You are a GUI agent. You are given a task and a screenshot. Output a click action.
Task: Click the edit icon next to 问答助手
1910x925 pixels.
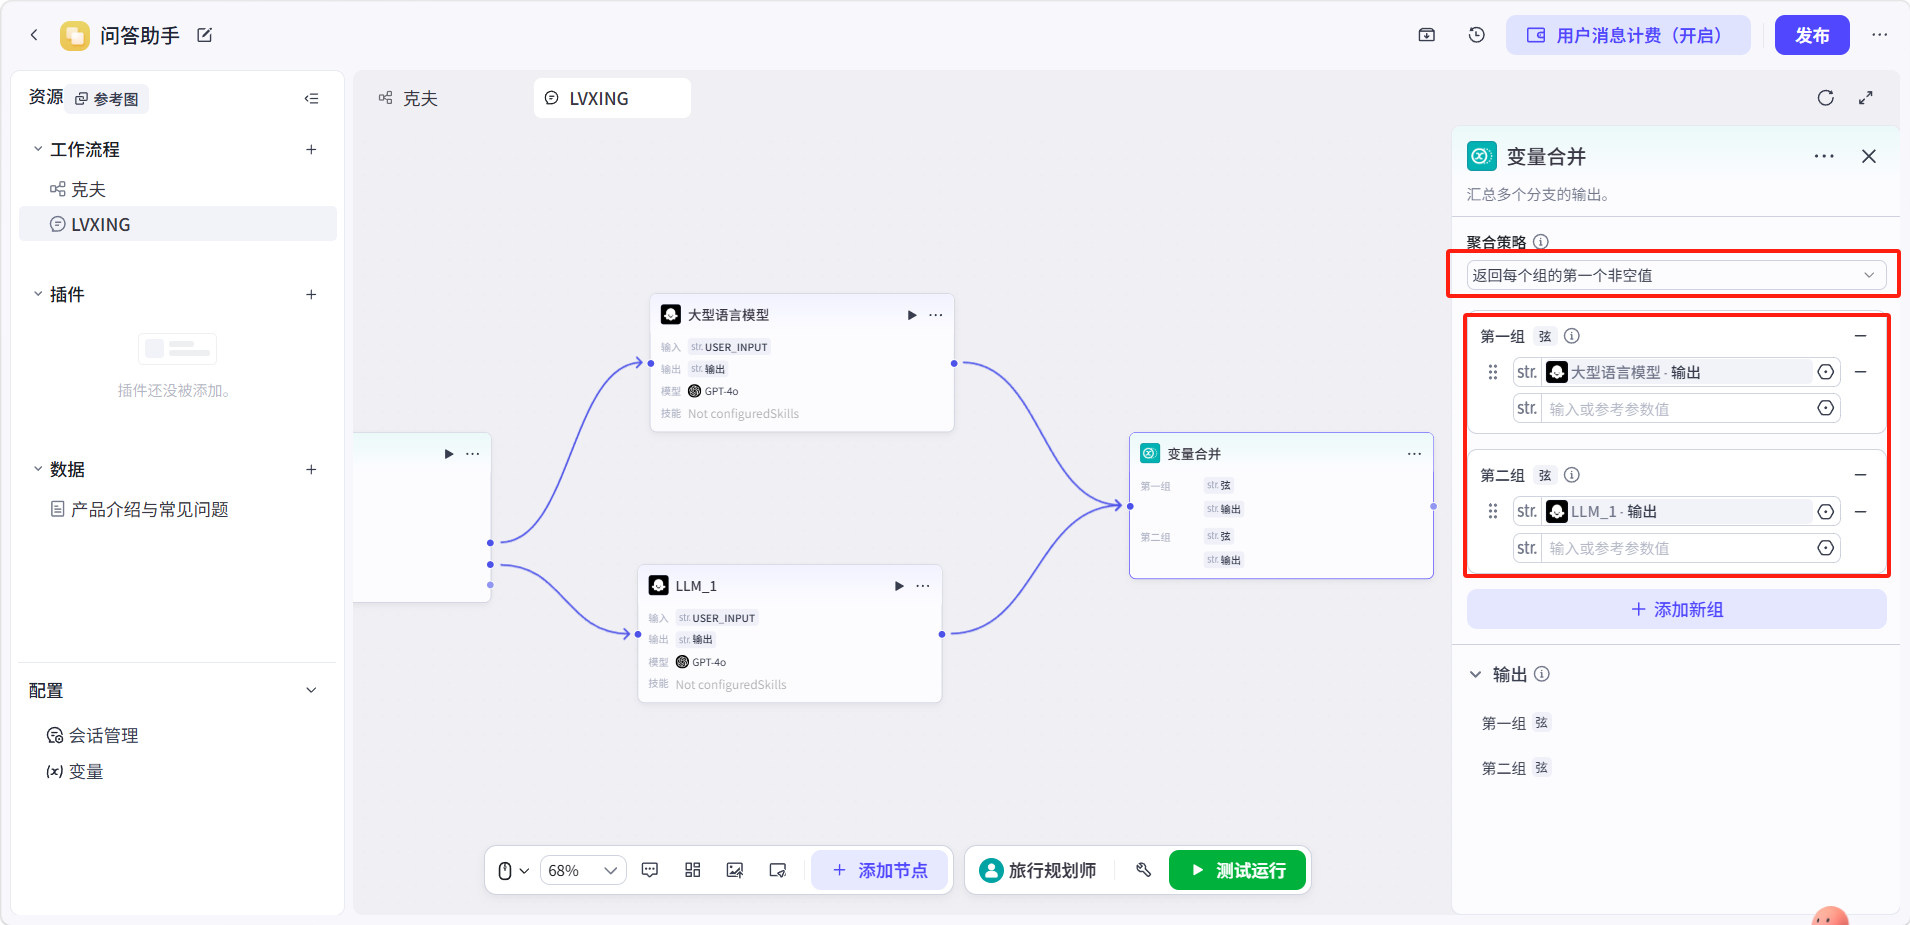tap(205, 35)
